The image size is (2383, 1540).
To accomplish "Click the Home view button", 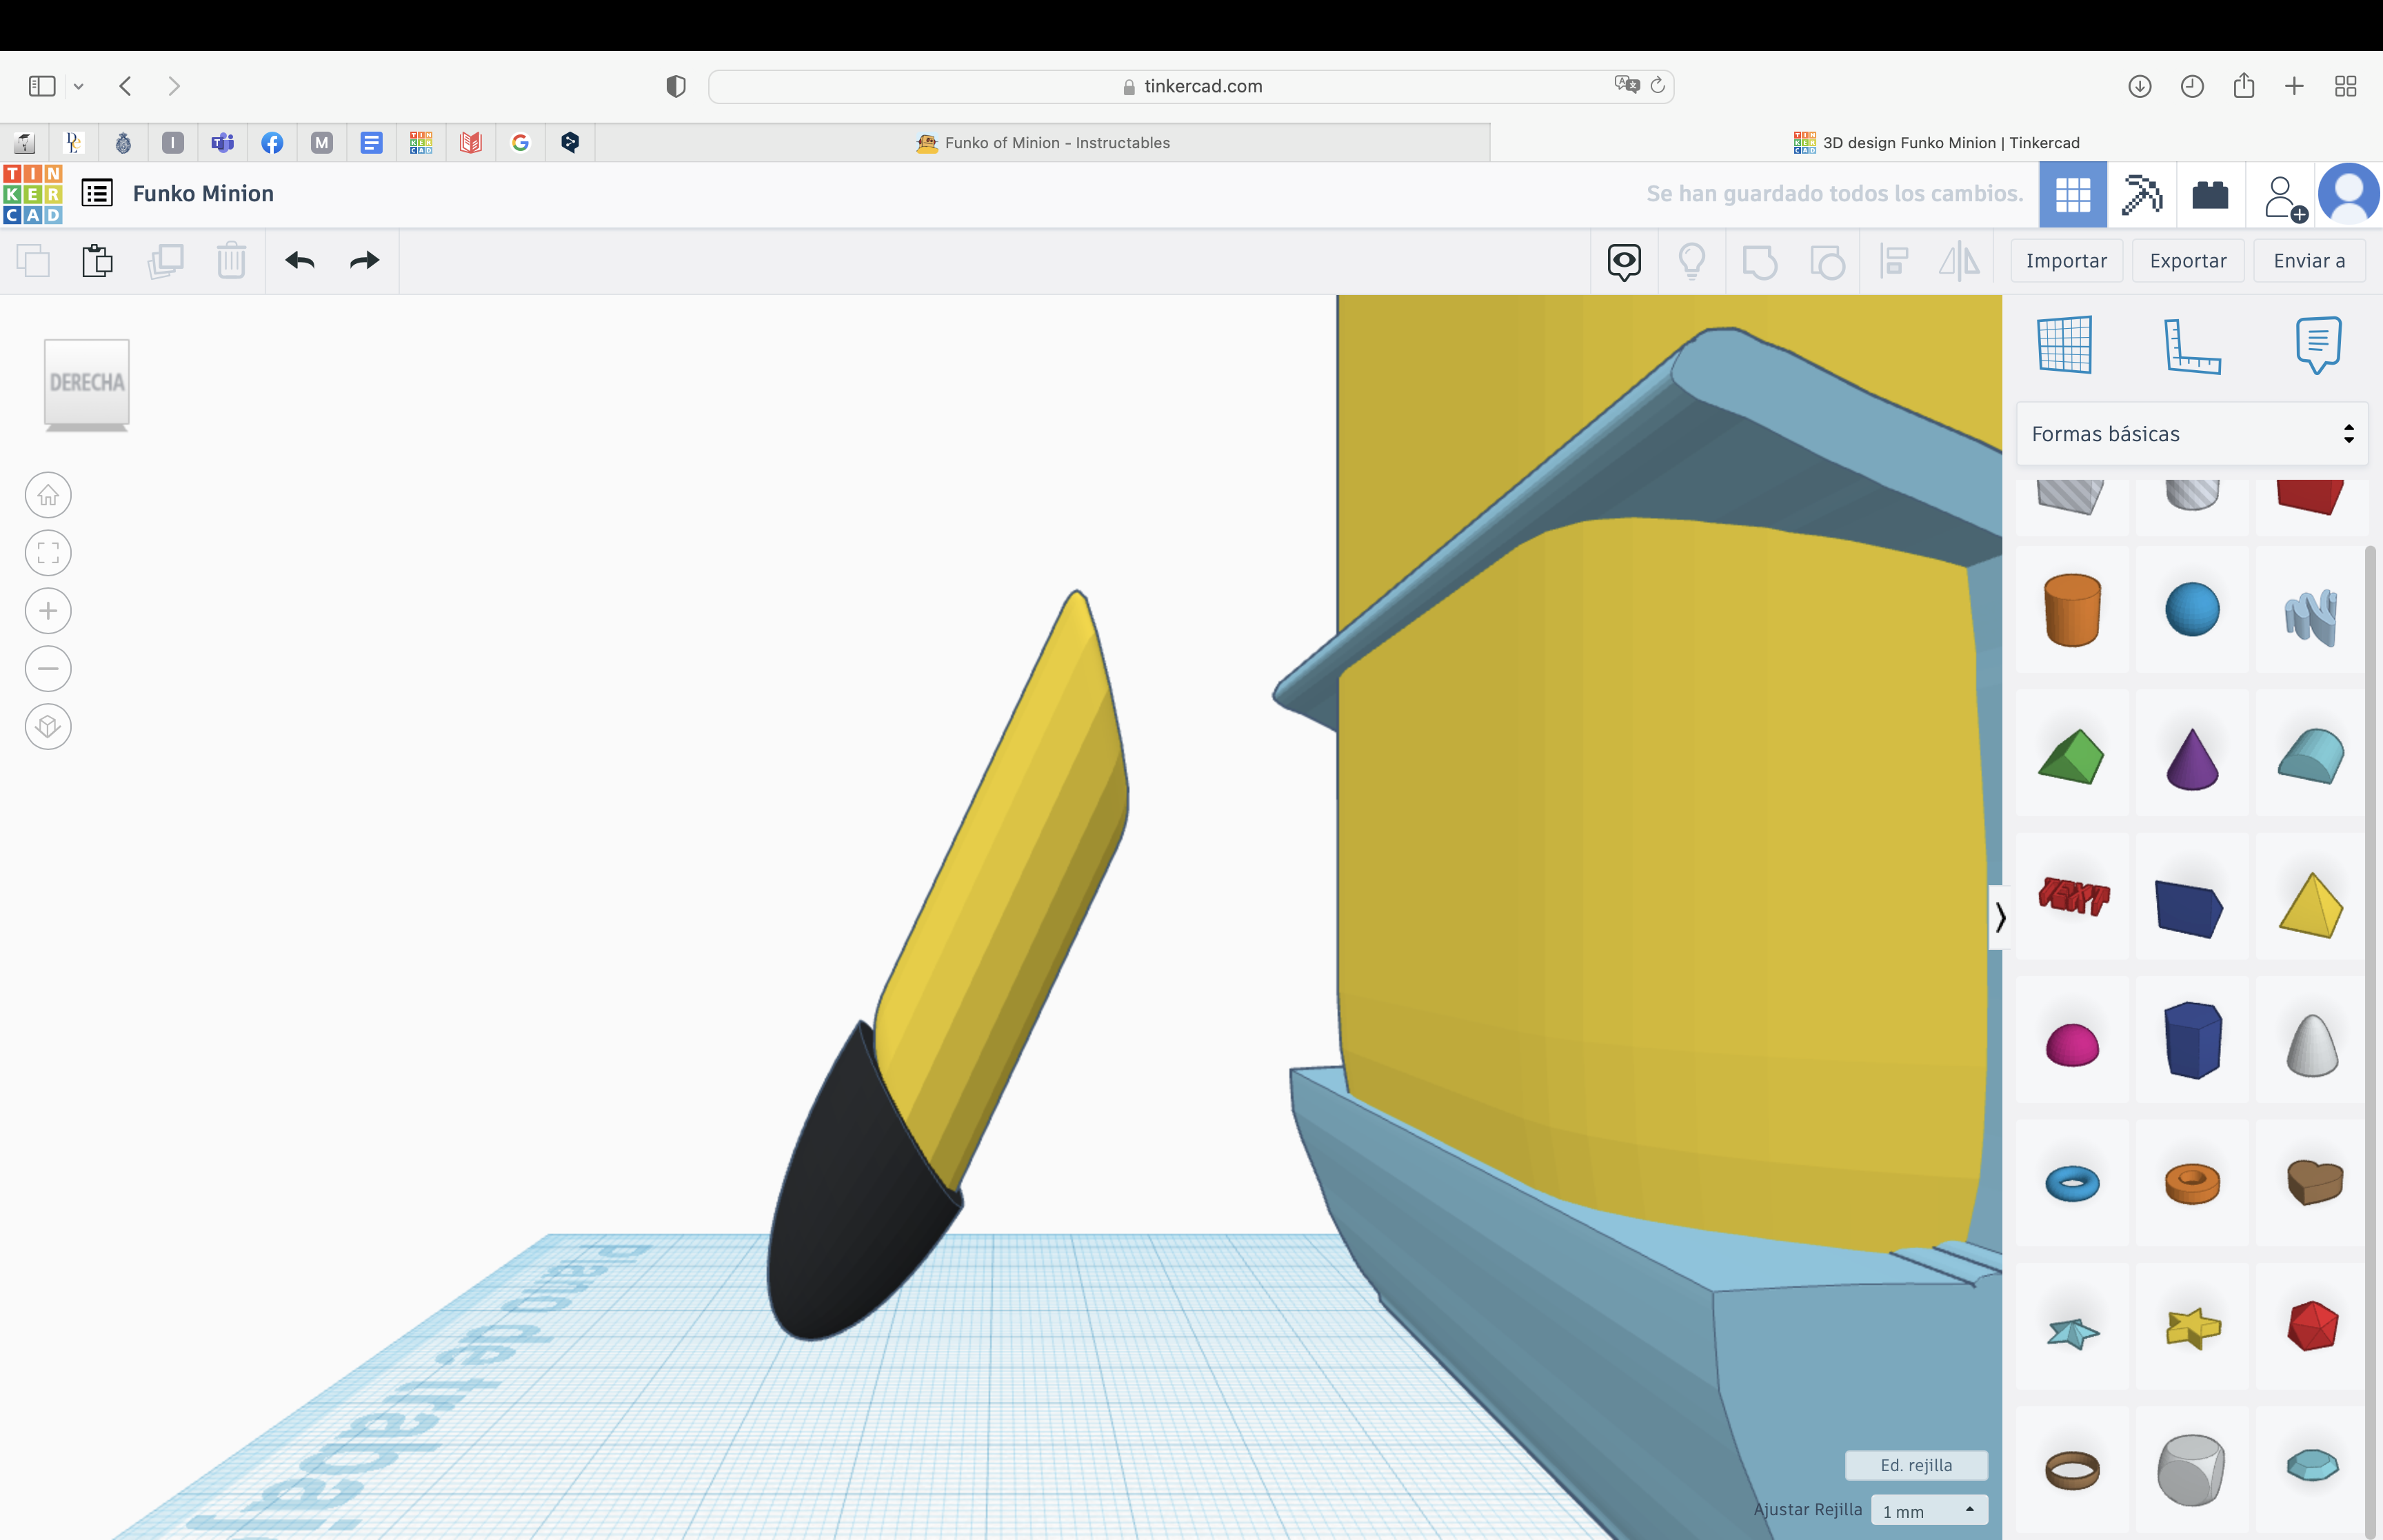I will (x=48, y=495).
